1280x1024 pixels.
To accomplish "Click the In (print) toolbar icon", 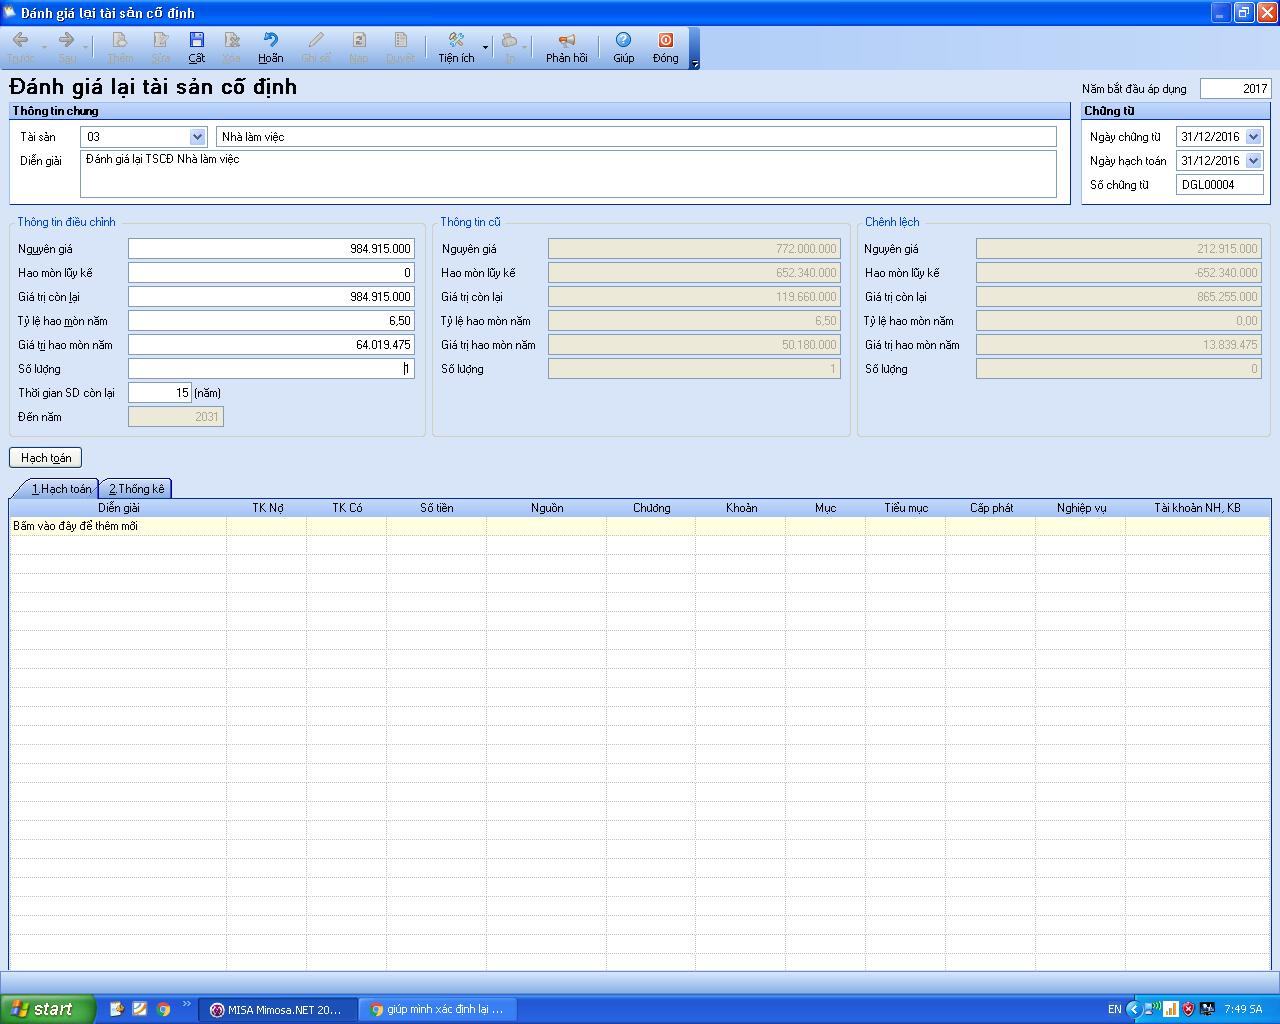I will coord(509,40).
